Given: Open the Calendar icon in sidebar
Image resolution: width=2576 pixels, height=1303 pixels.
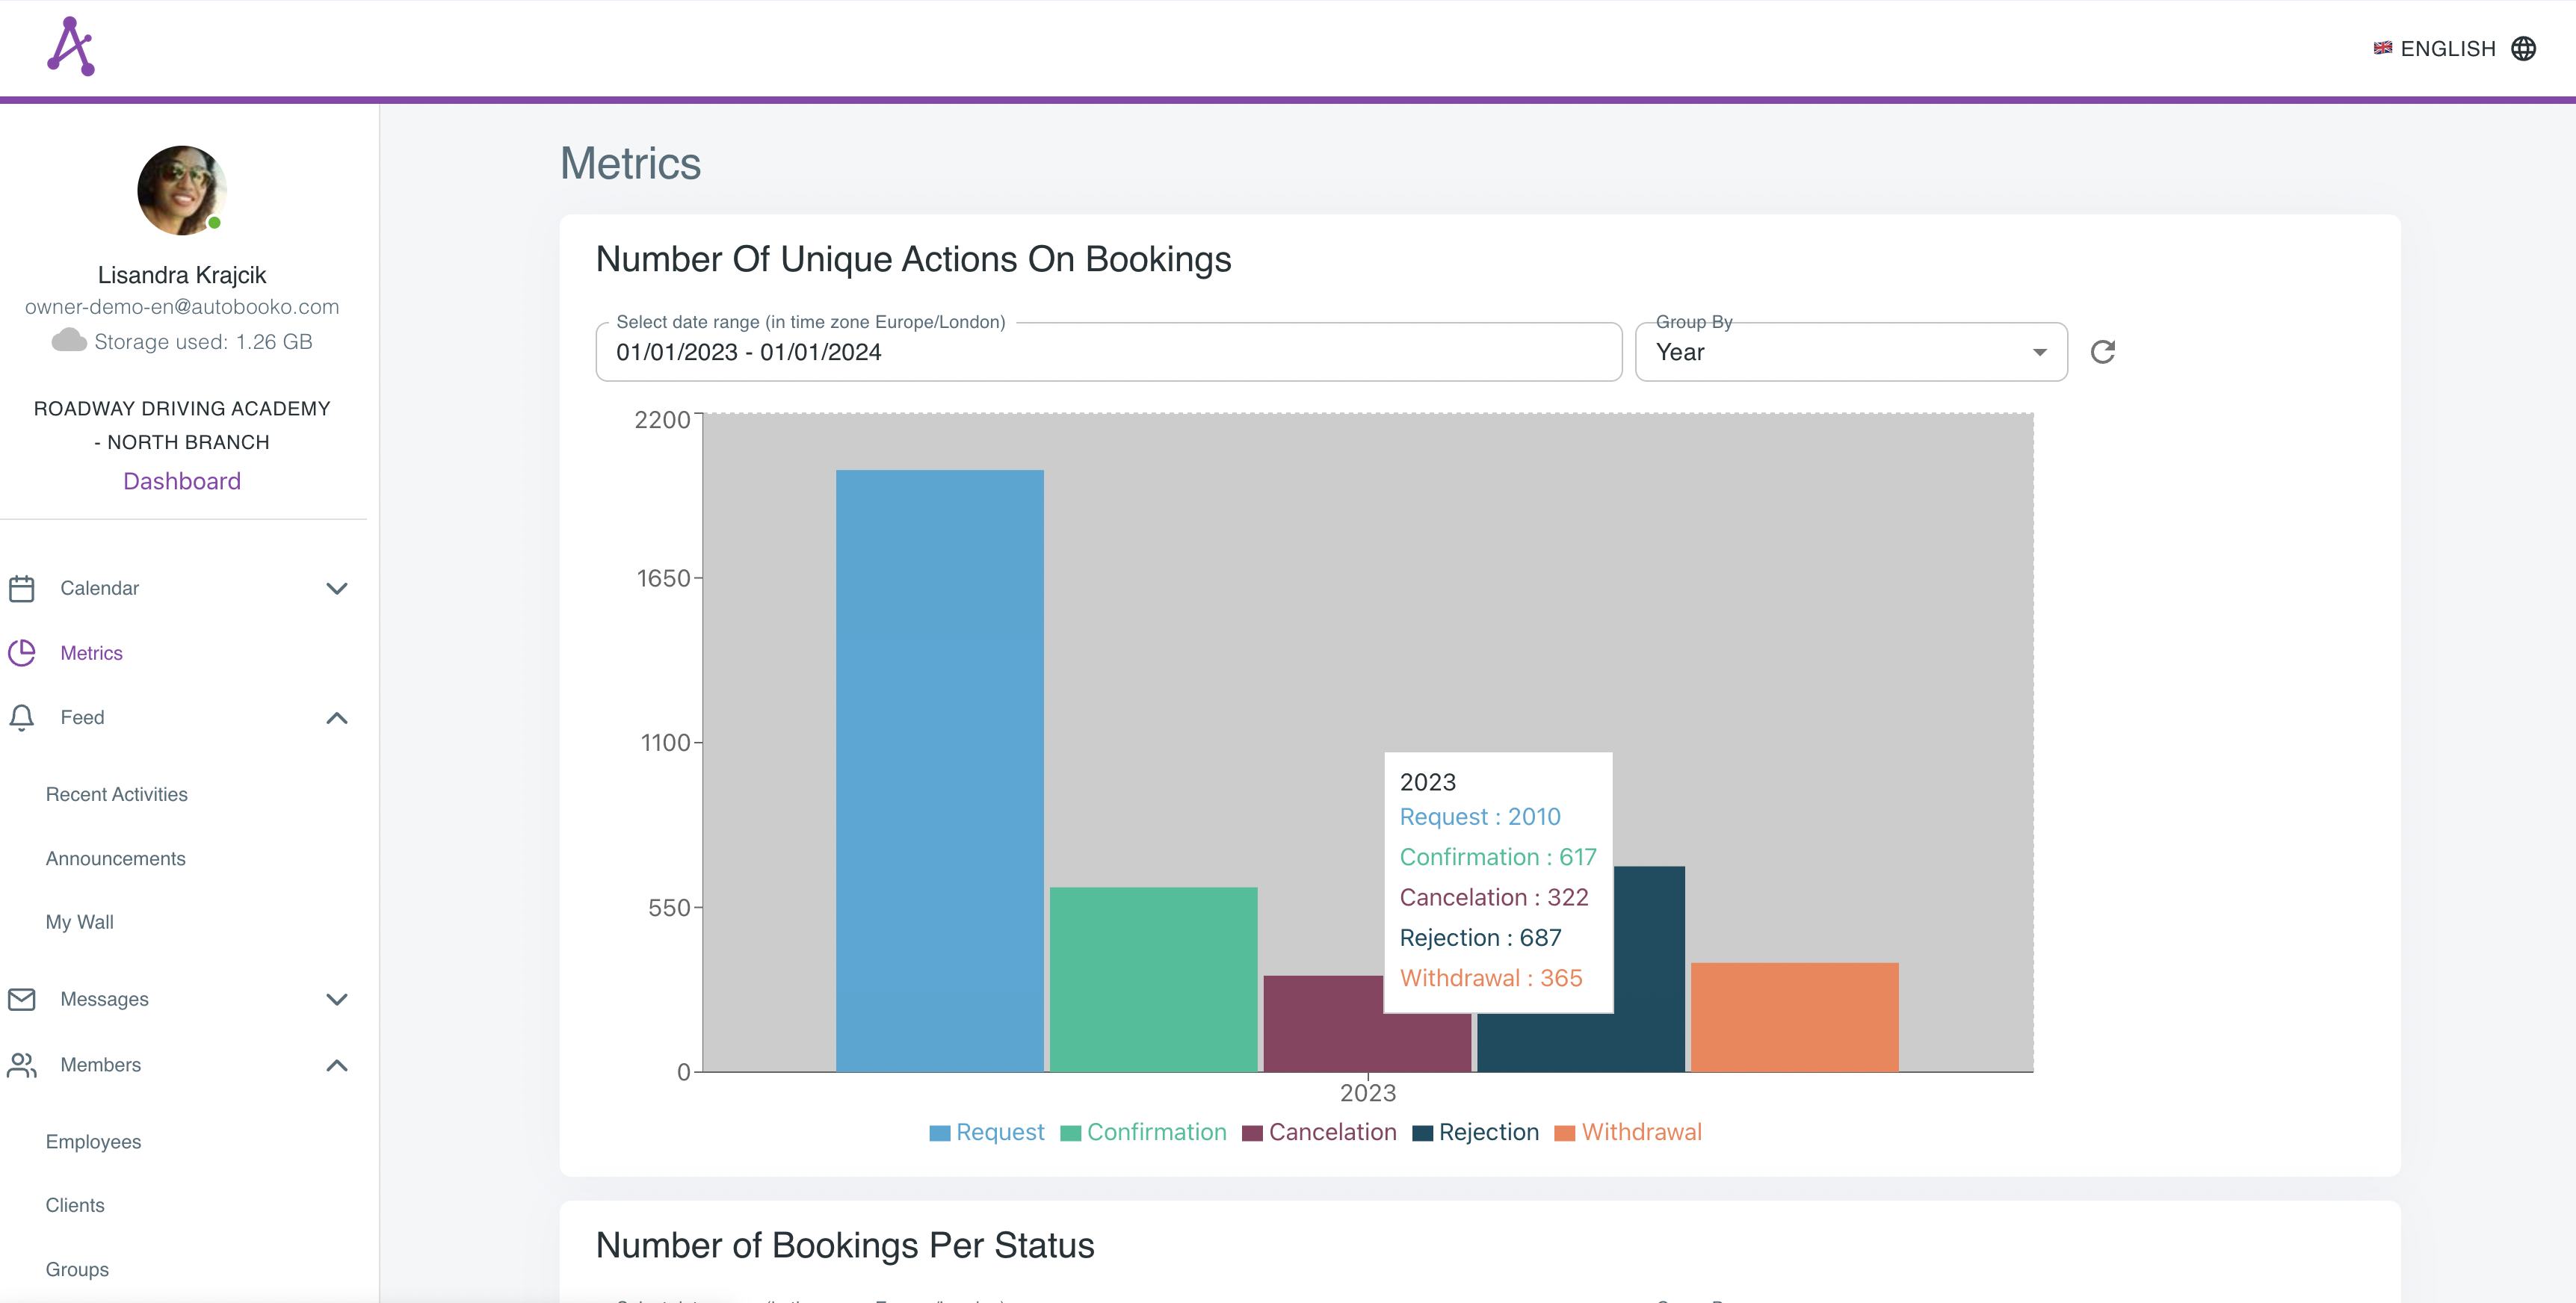Looking at the screenshot, I should [x=22, y=588].
